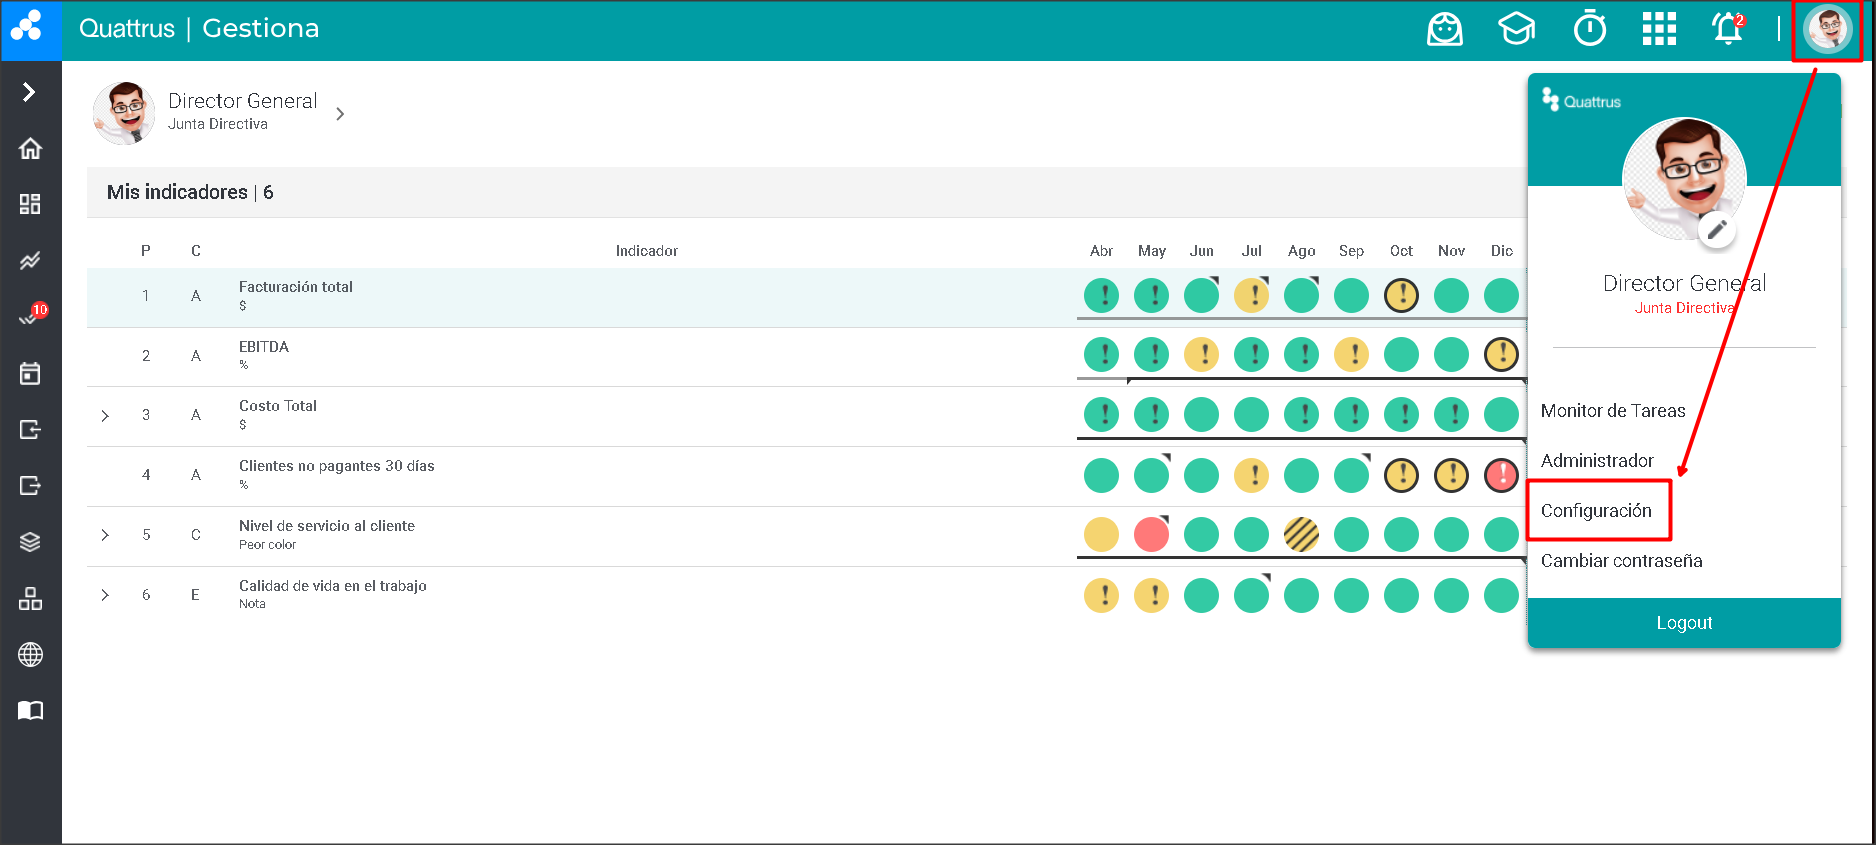1876x845 pixels.
Task: Click the pencil edit icon on profile photo
Action: coord(1716,230)
